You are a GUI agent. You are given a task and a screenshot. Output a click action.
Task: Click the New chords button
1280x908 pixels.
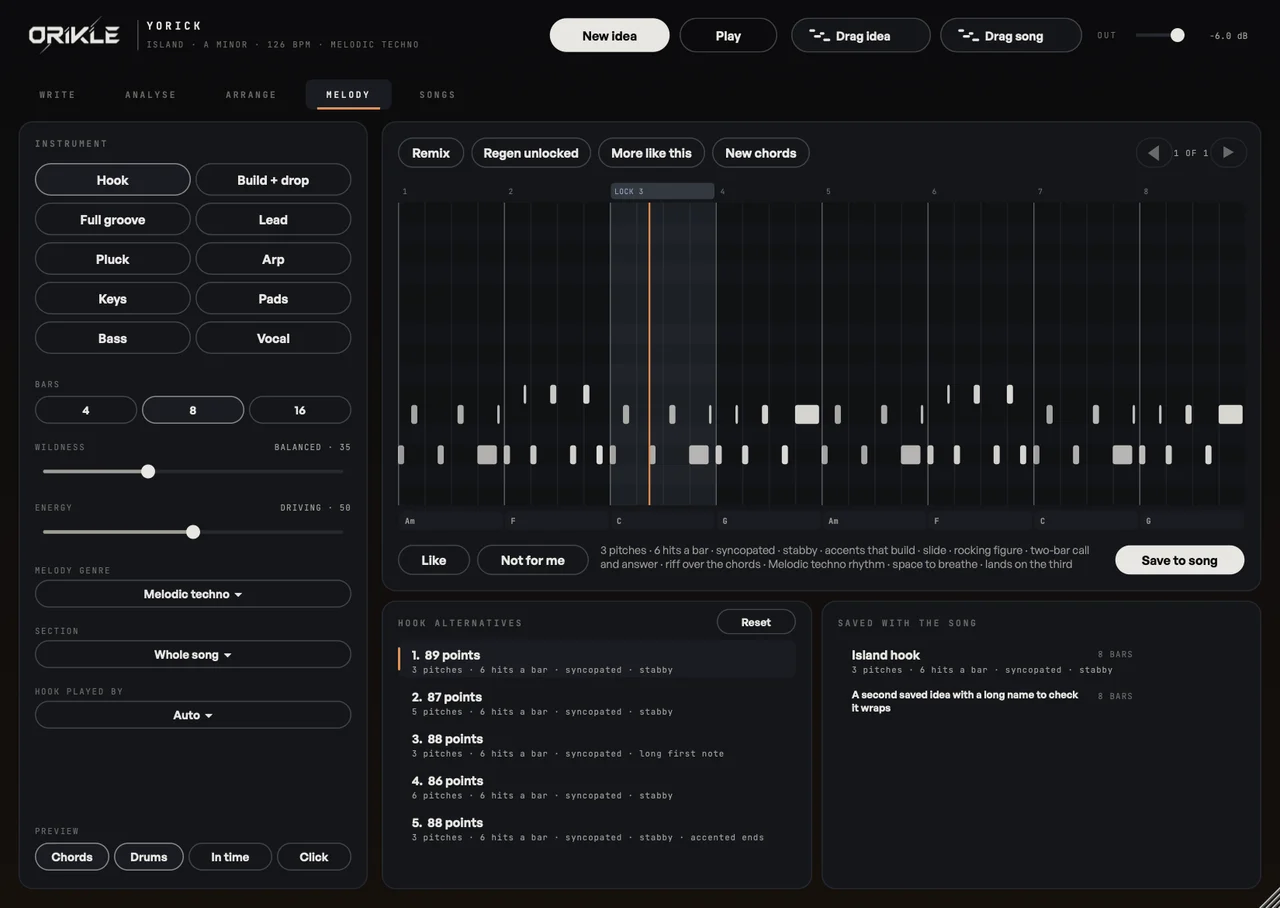tap(761, 153)
